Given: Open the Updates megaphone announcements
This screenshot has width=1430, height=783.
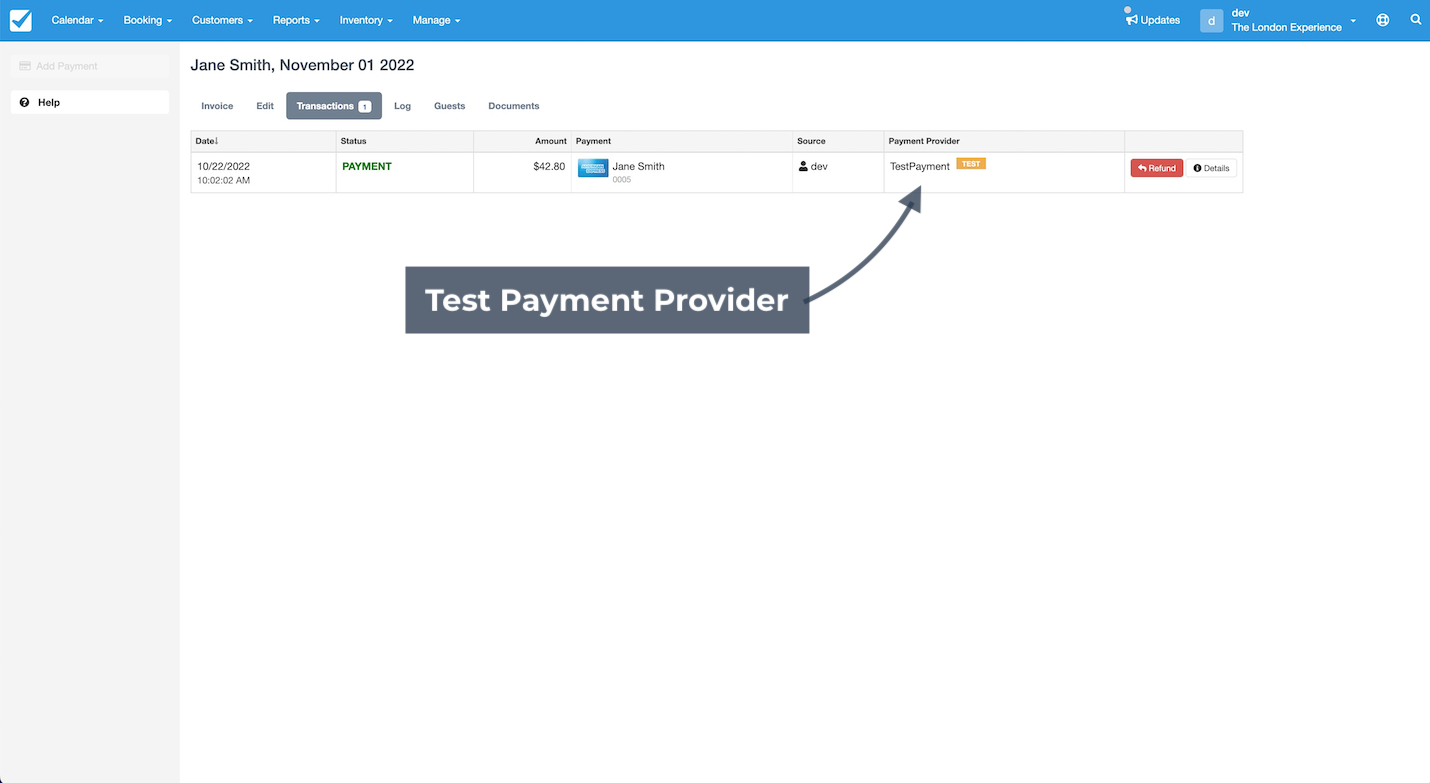Looking at the screenshot, I should pyautogui.click(x=1153, y=20).
